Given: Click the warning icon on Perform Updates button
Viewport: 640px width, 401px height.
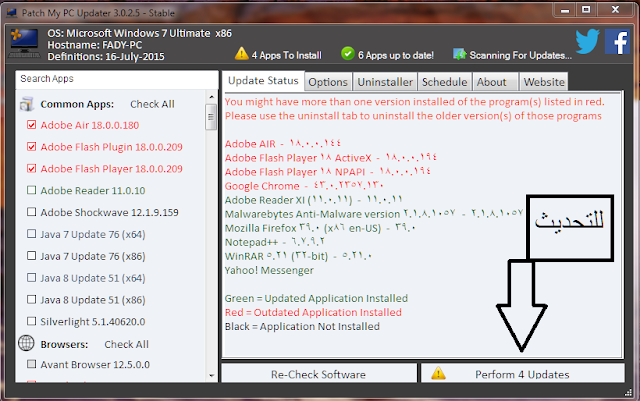Looking at the screenshot, I should (x=438, y=373).
